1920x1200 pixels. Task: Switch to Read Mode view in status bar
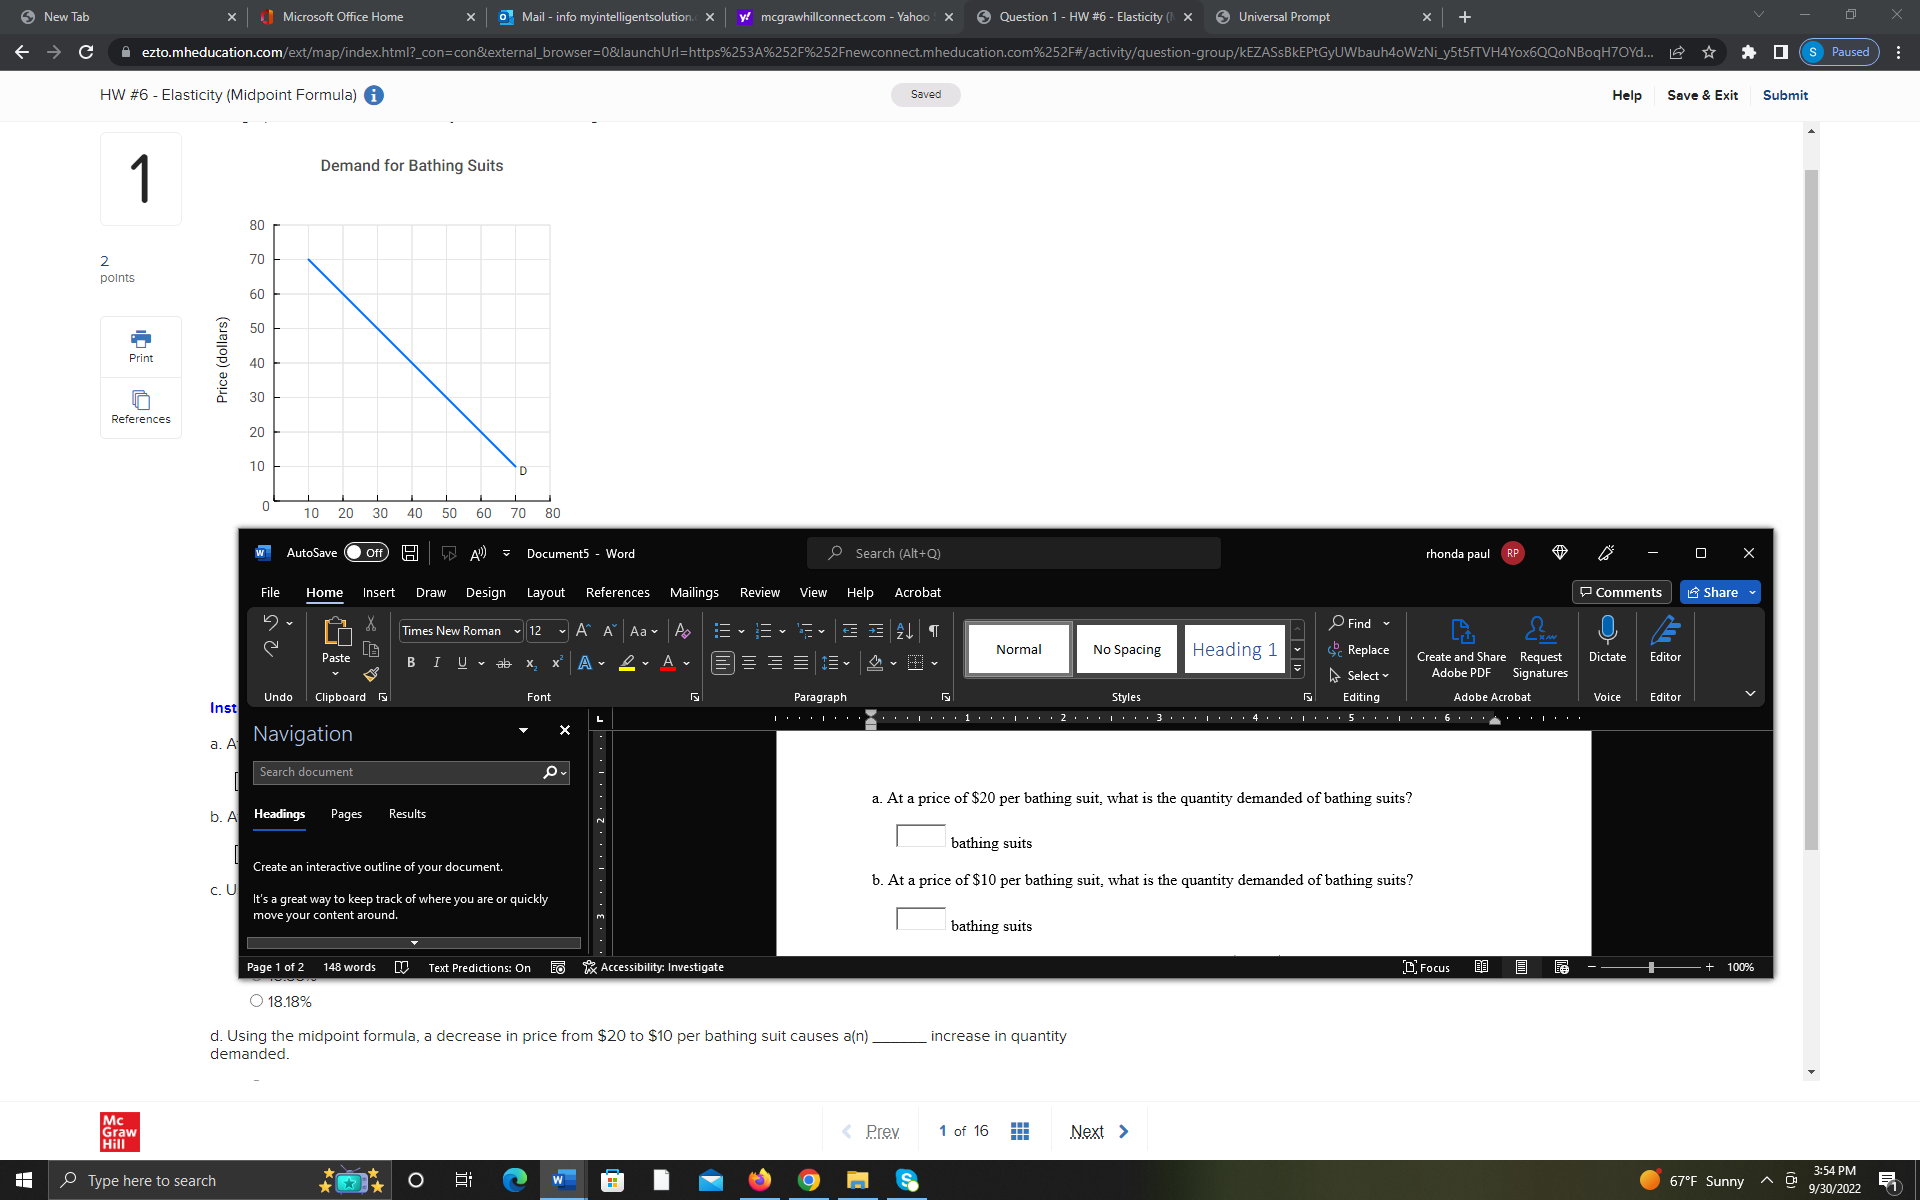pyautogui.click(x=1481, y=967)
